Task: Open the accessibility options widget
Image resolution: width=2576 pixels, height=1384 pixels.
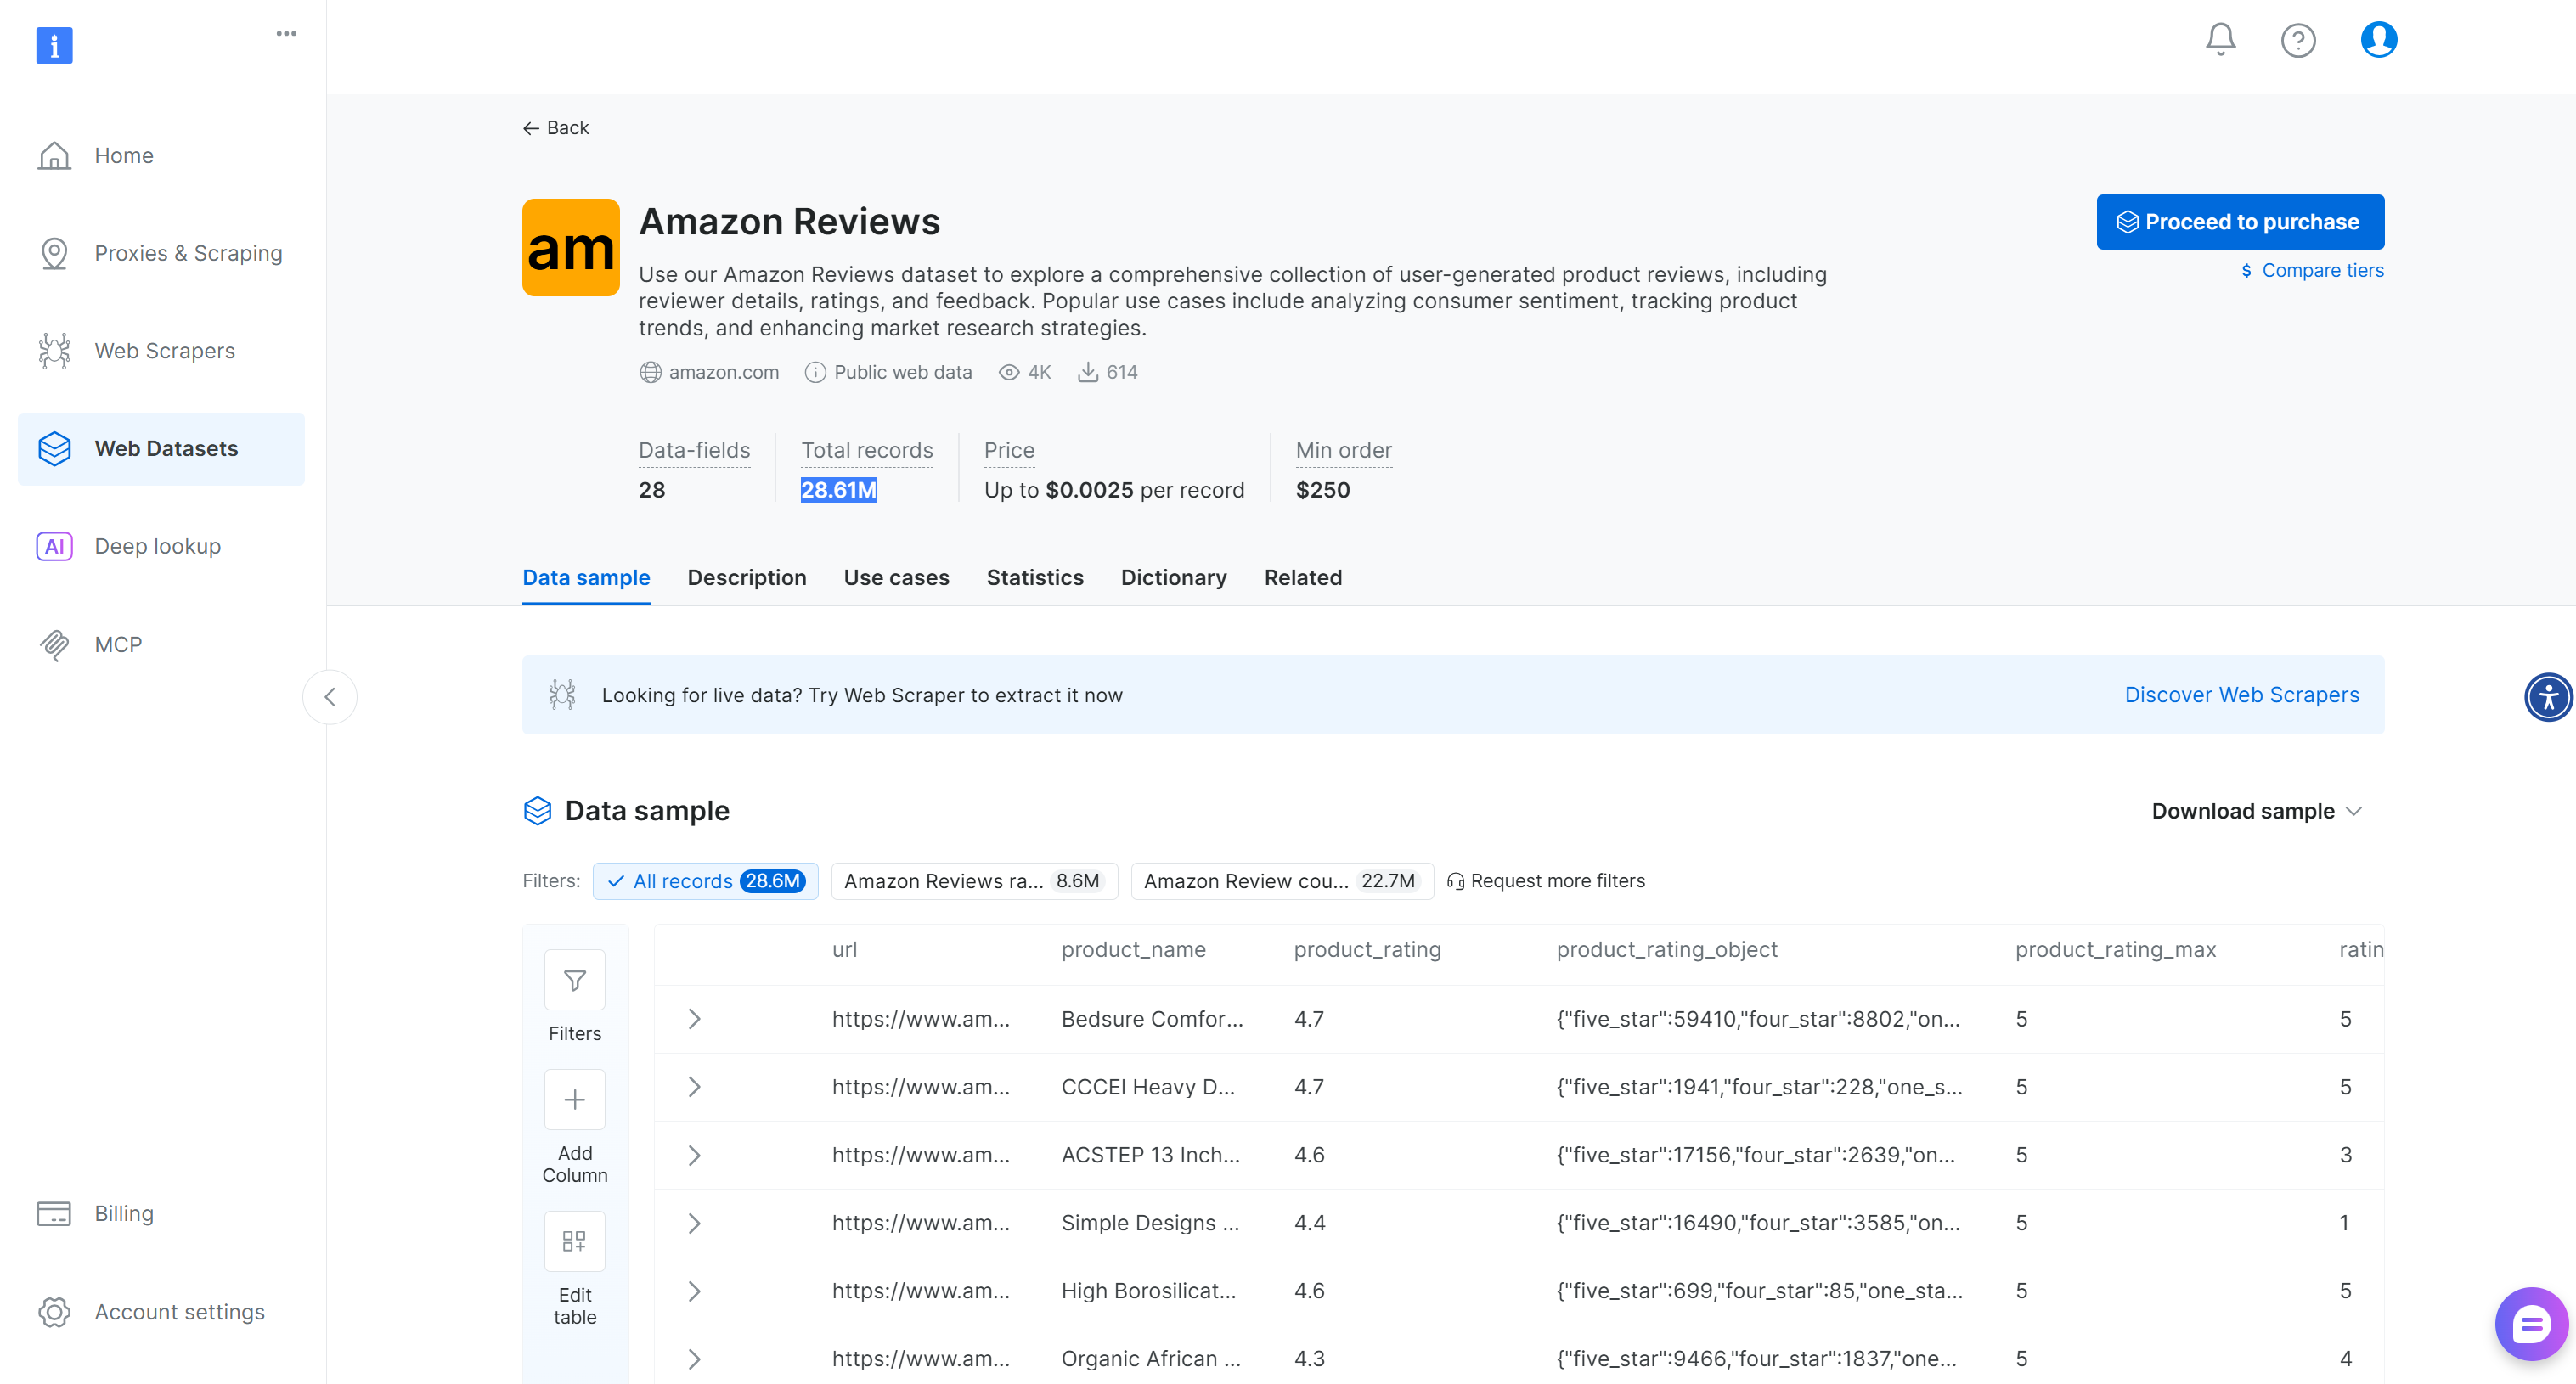Action: 2548,697
